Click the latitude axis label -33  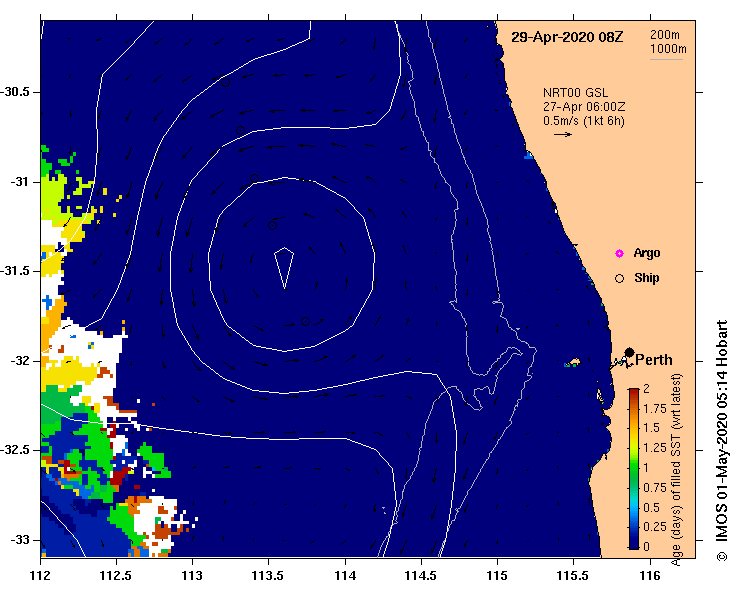pyautogui.click(x=20, y=540)
